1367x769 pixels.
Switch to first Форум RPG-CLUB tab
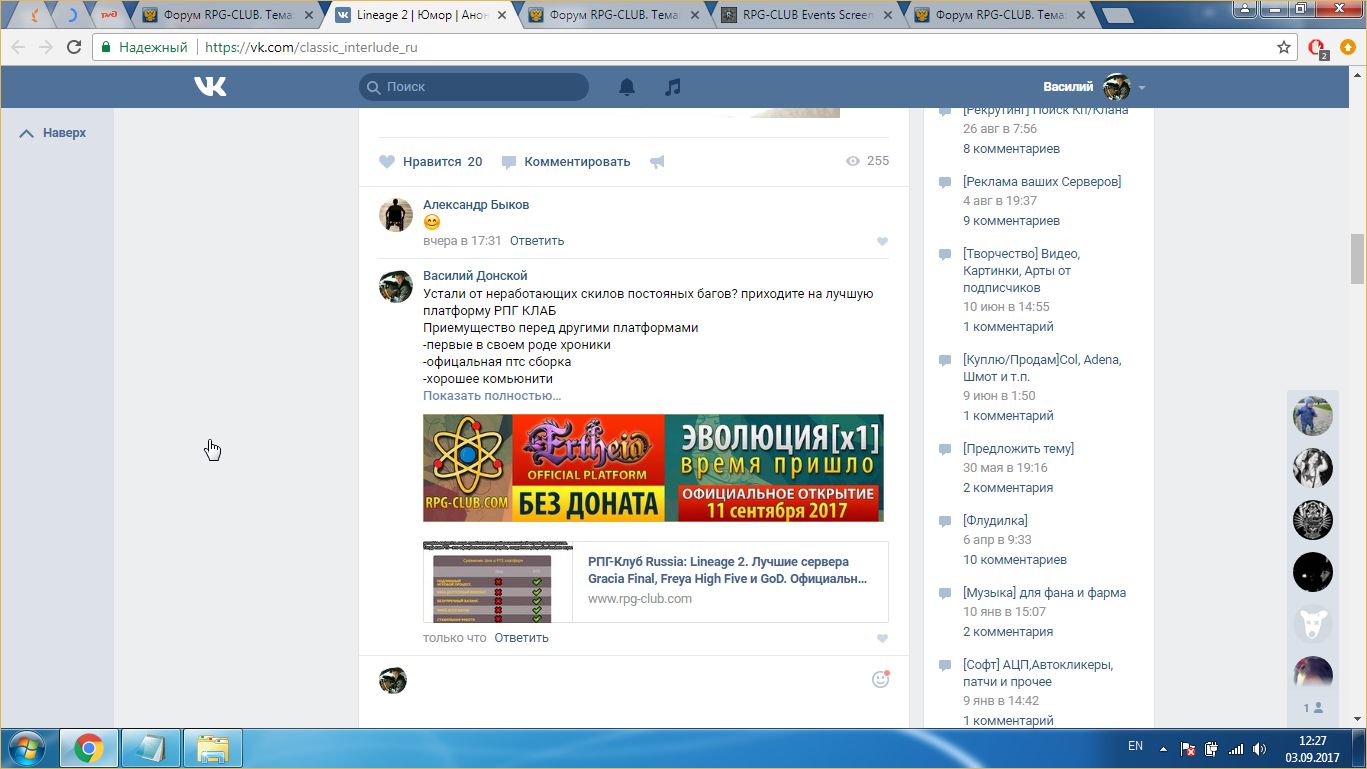click(227, 15)
